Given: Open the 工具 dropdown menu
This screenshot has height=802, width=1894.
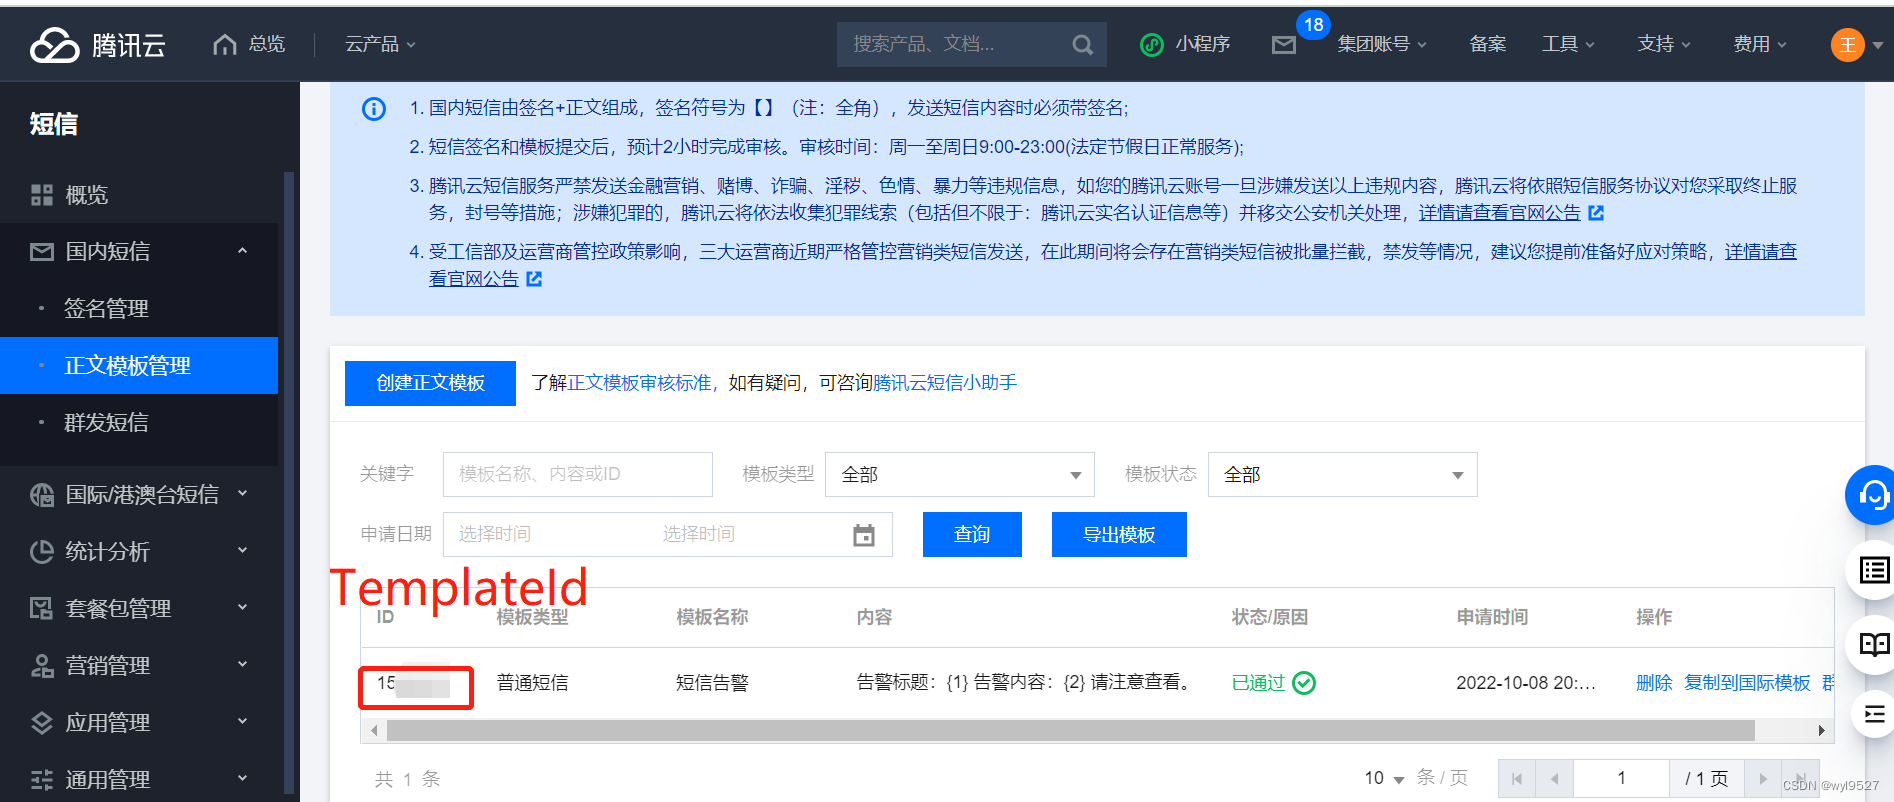Looking at the screenshot, I should coord(1568,44).
